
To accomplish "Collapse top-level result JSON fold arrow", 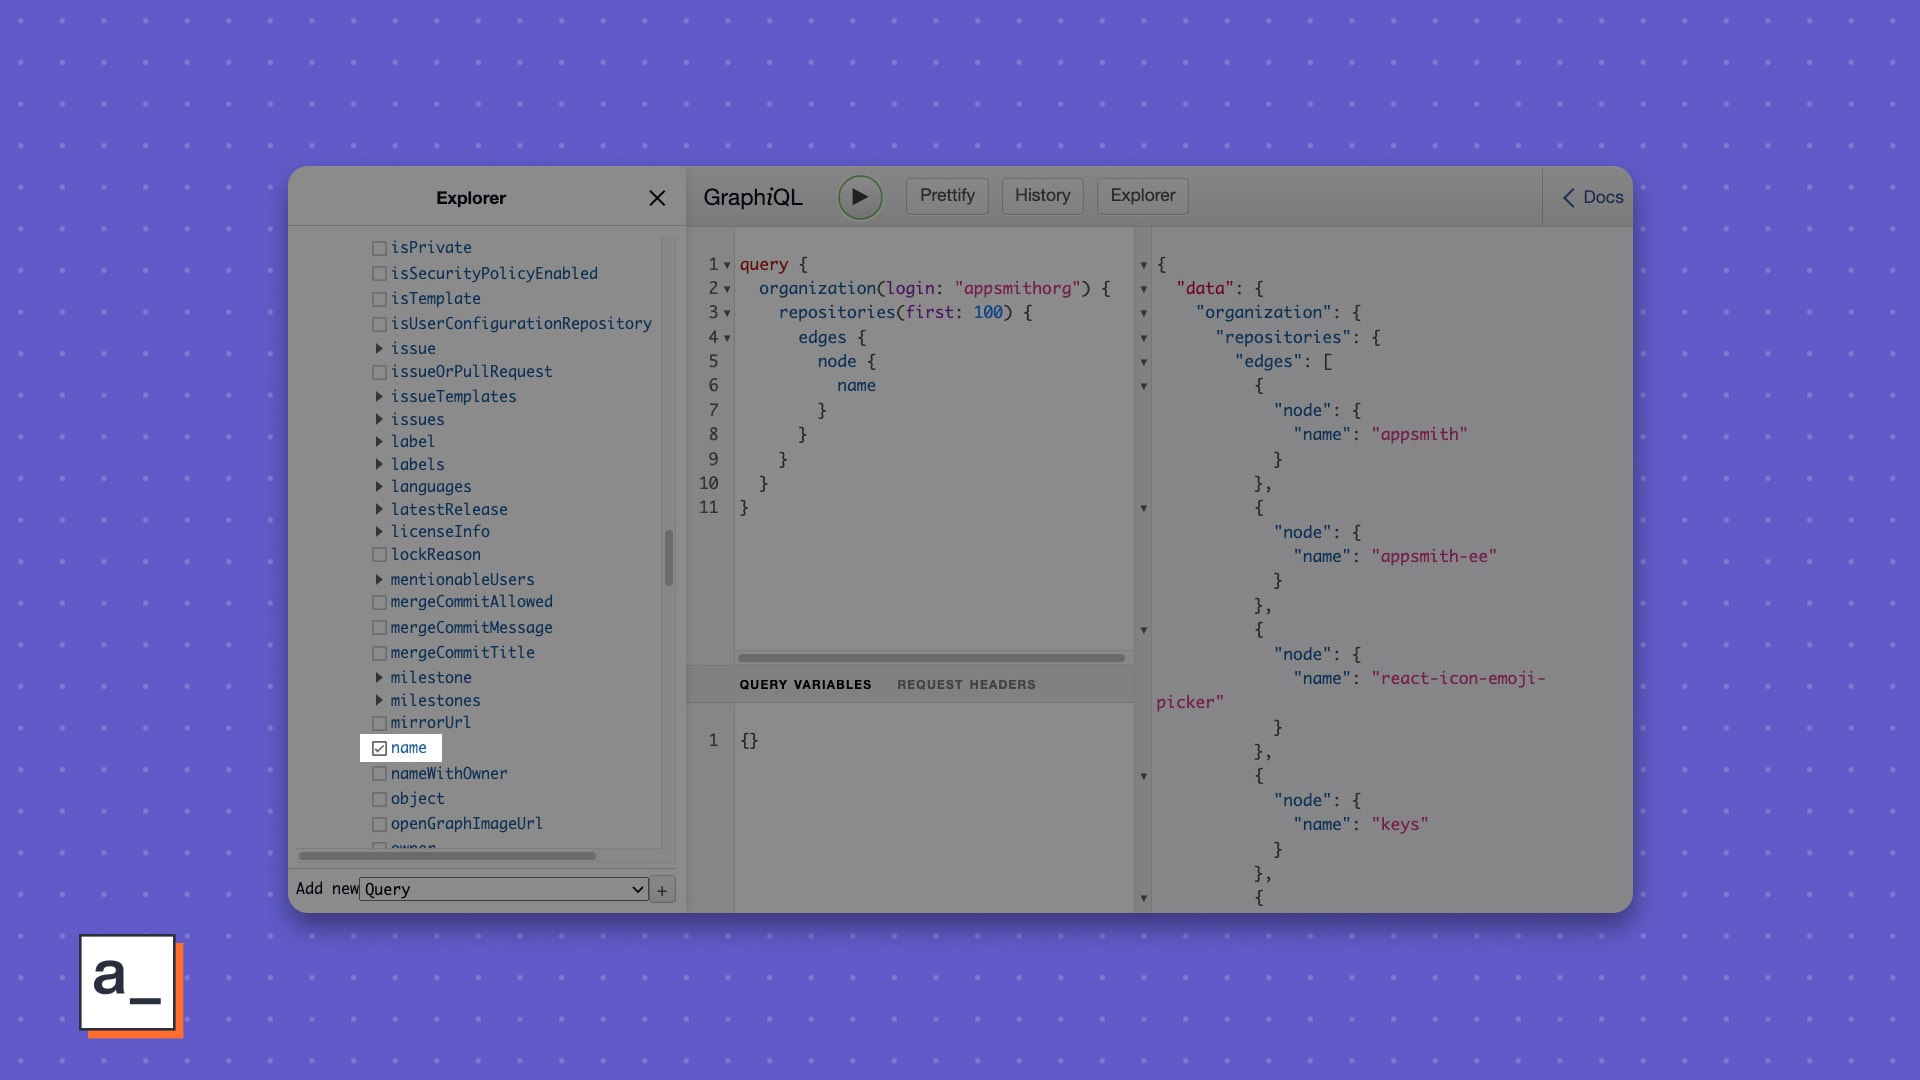I will point(1143,265).
